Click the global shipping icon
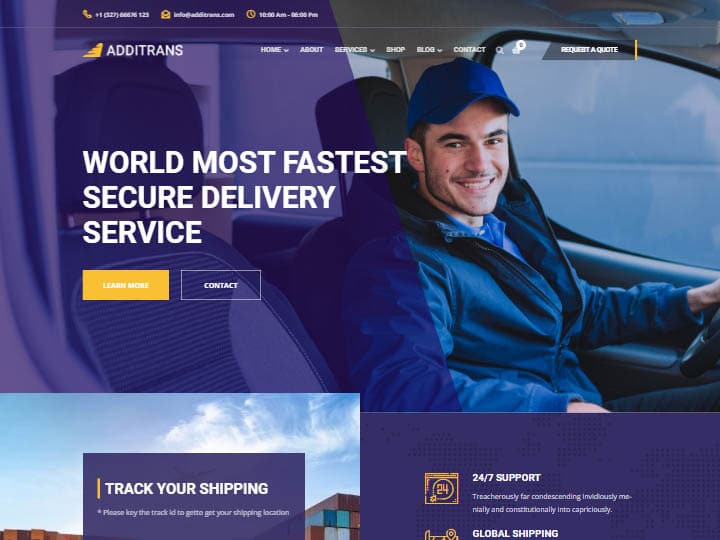 tap(441, 534)
